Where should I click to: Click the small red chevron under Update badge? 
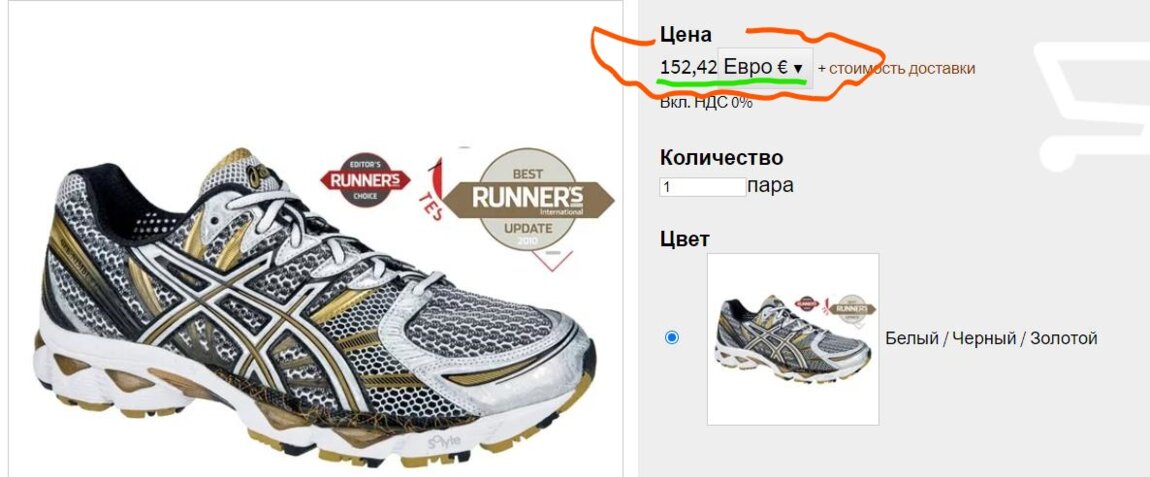(x=554, y=259)
